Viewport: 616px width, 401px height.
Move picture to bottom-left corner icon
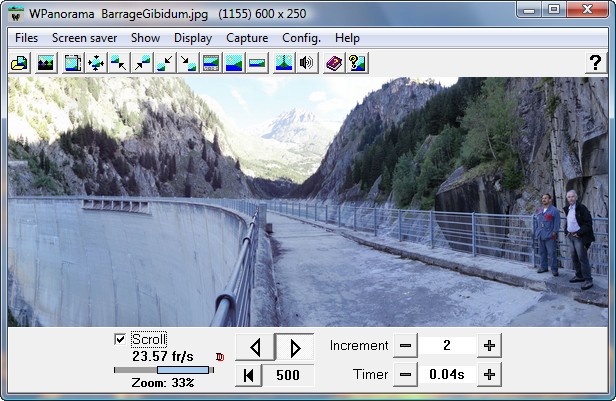[165, 63]
